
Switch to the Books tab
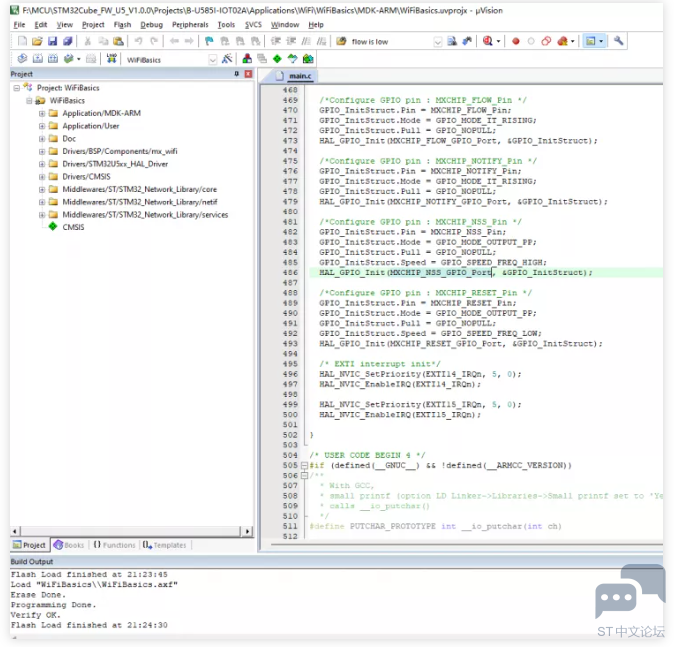pyautogui.click(x=69, y=545)
